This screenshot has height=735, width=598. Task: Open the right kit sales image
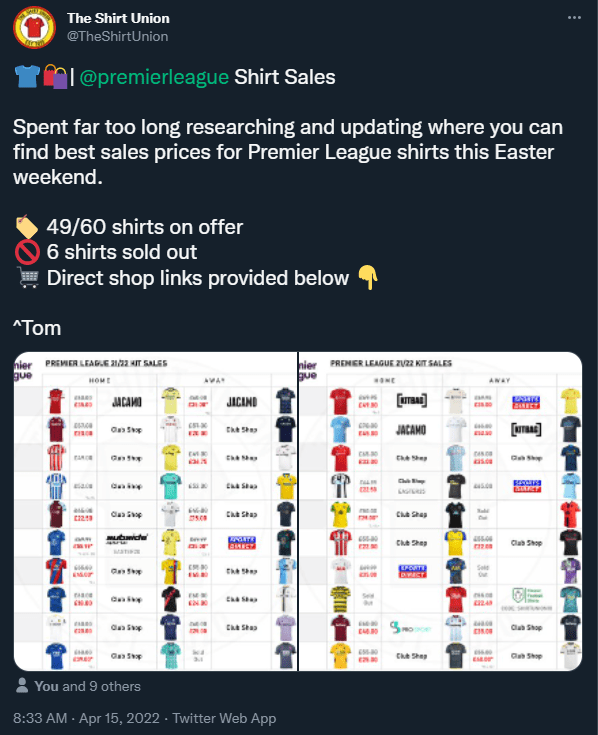pyautogui.click(x=441, y=511)
